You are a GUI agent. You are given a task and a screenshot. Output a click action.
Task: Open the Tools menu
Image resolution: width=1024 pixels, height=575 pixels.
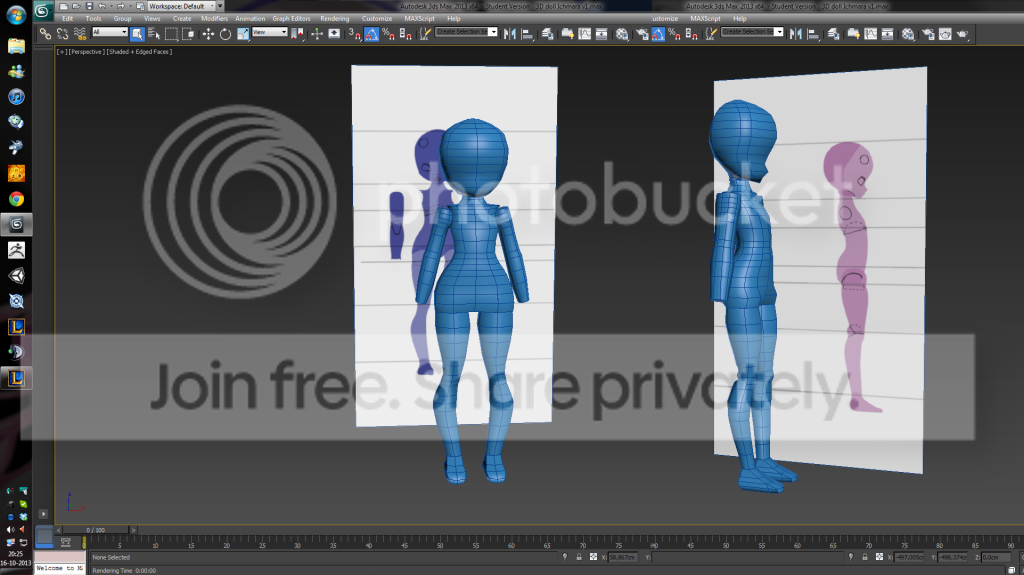point(93,18)
